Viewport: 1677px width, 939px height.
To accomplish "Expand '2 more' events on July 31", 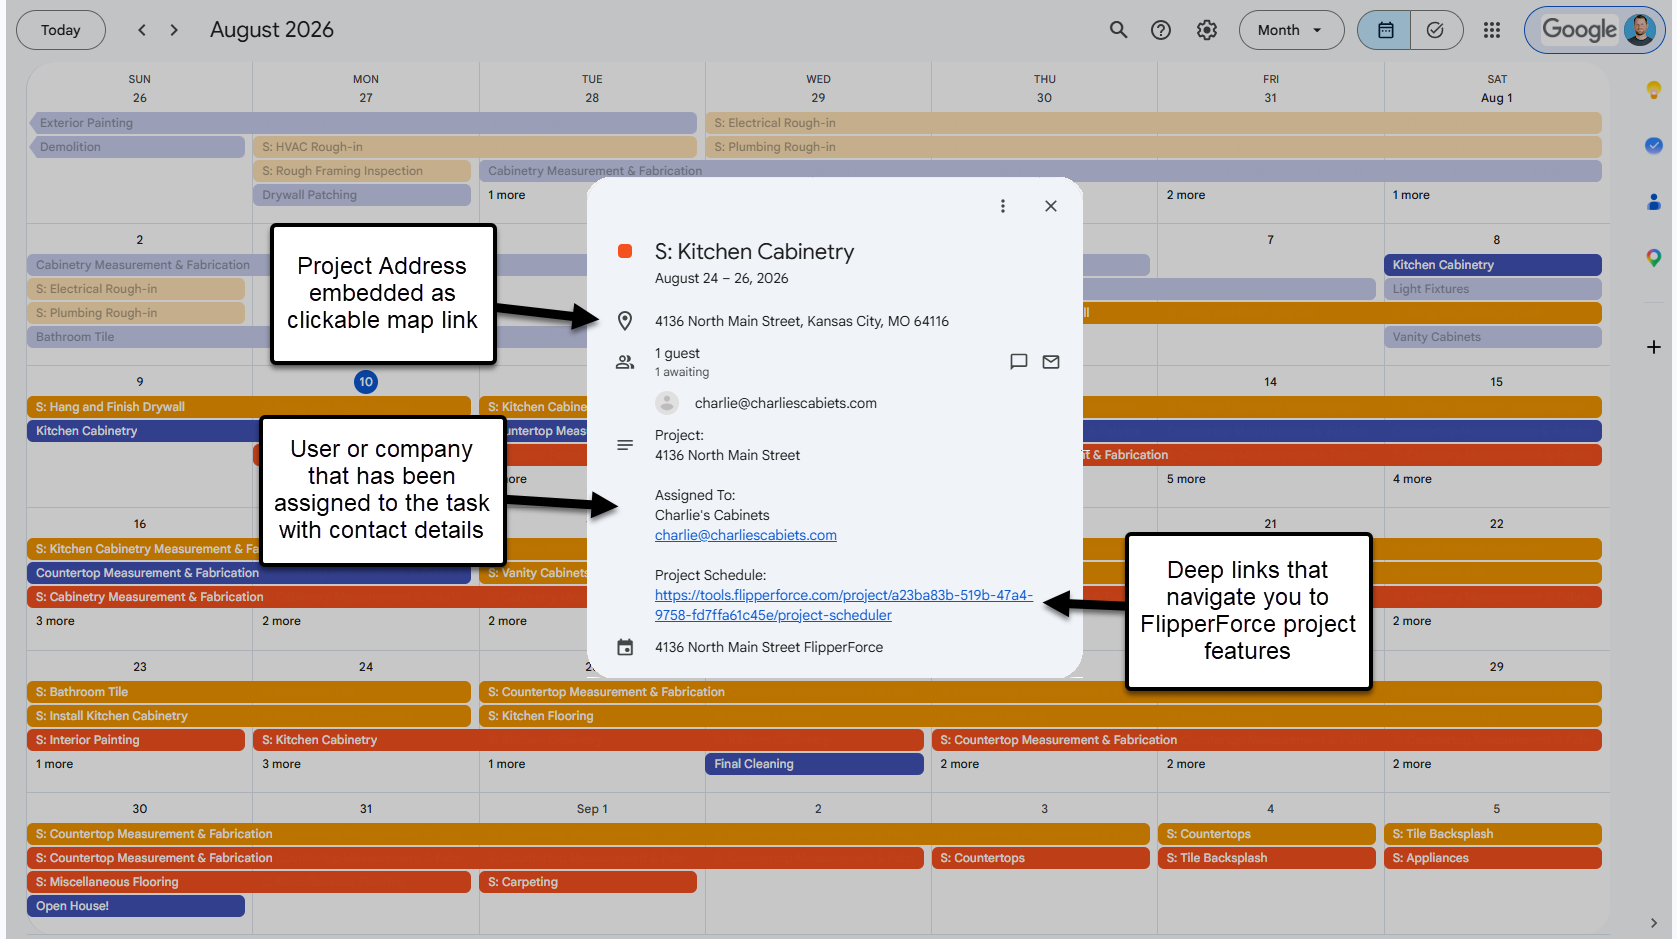I will click(x=1186, y=195).
